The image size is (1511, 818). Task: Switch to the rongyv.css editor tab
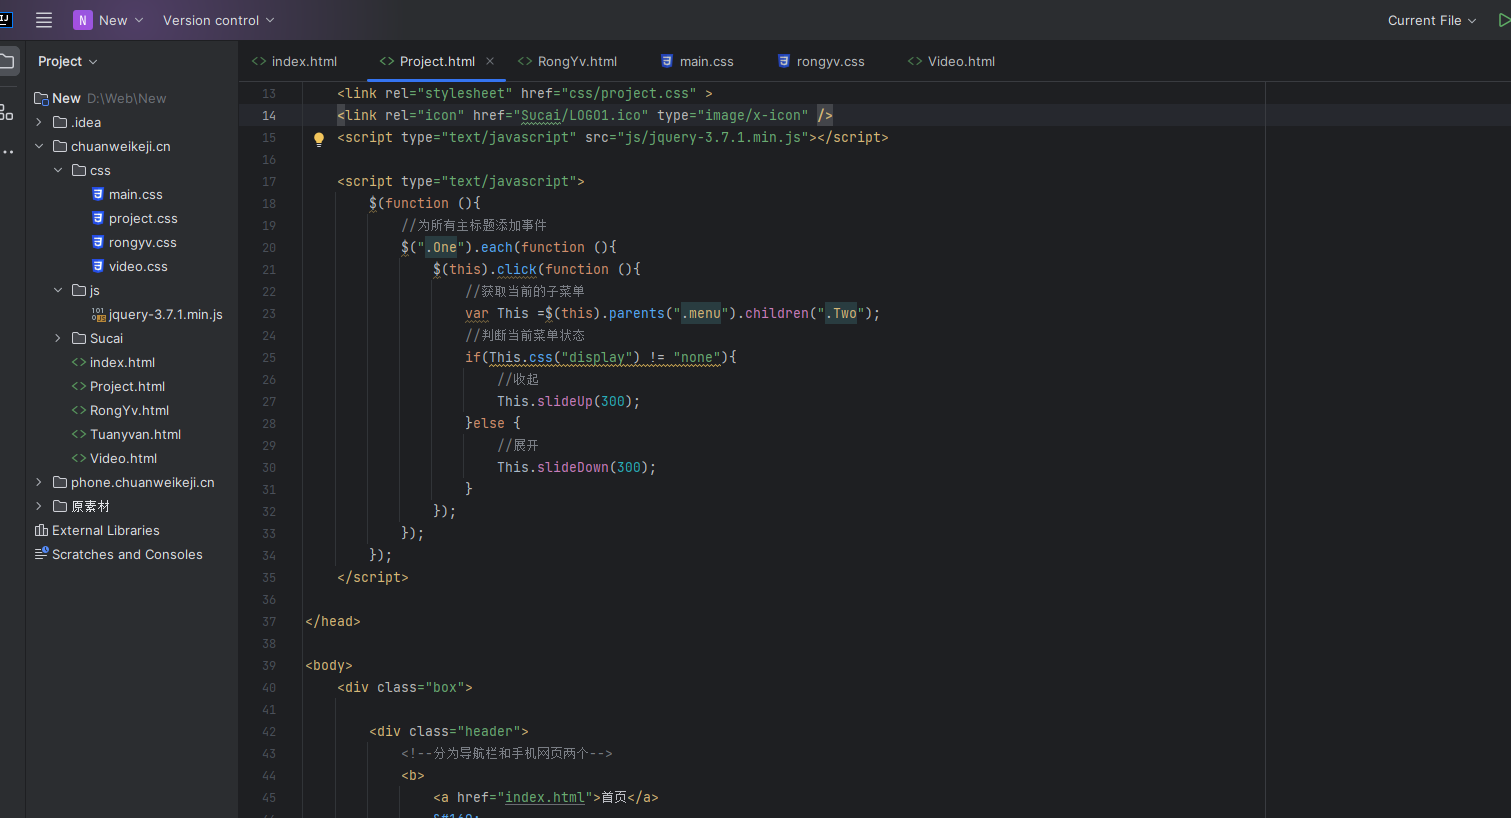tap(821, 61)
